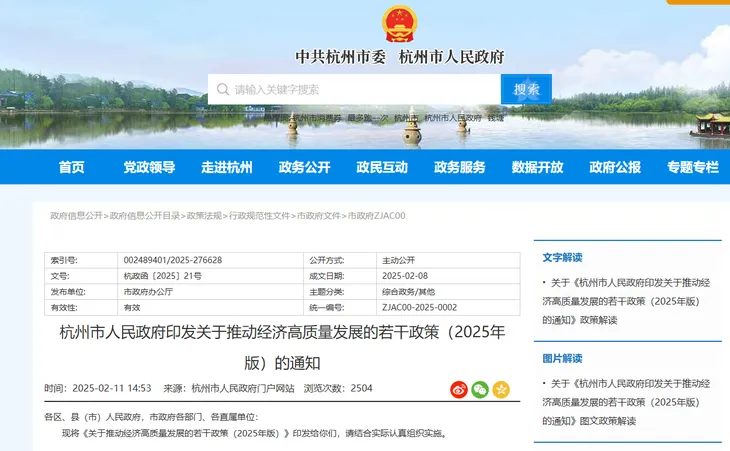Viewport: 730px width, 451px height.
Task: Click the magnifier icon in search box
Action: coord(222,90)
